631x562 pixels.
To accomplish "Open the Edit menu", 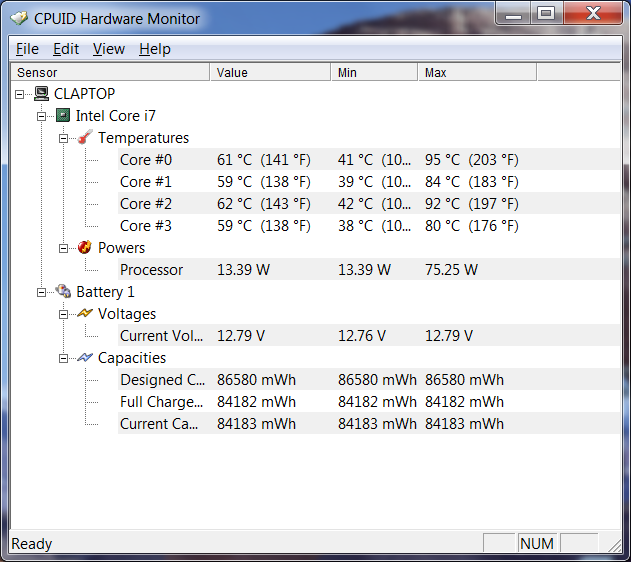I will click(x=66, y=49).
